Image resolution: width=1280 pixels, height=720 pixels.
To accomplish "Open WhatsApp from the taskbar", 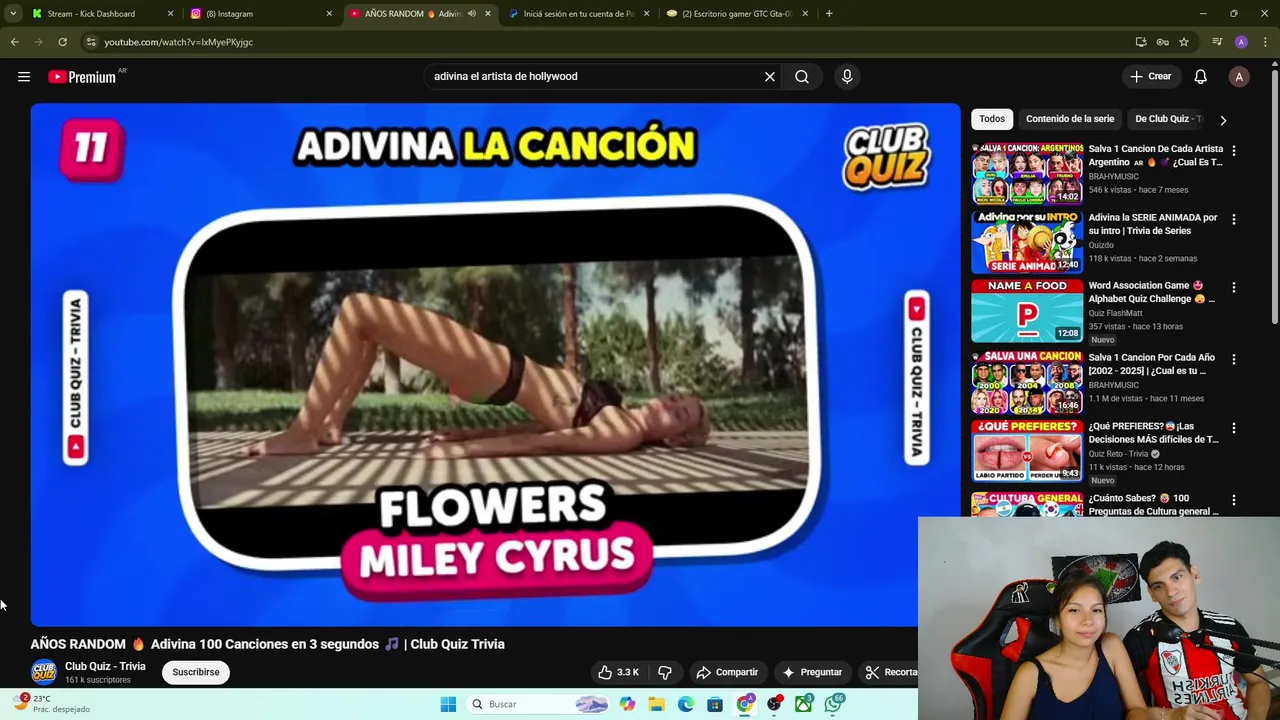I will [834, 704].
